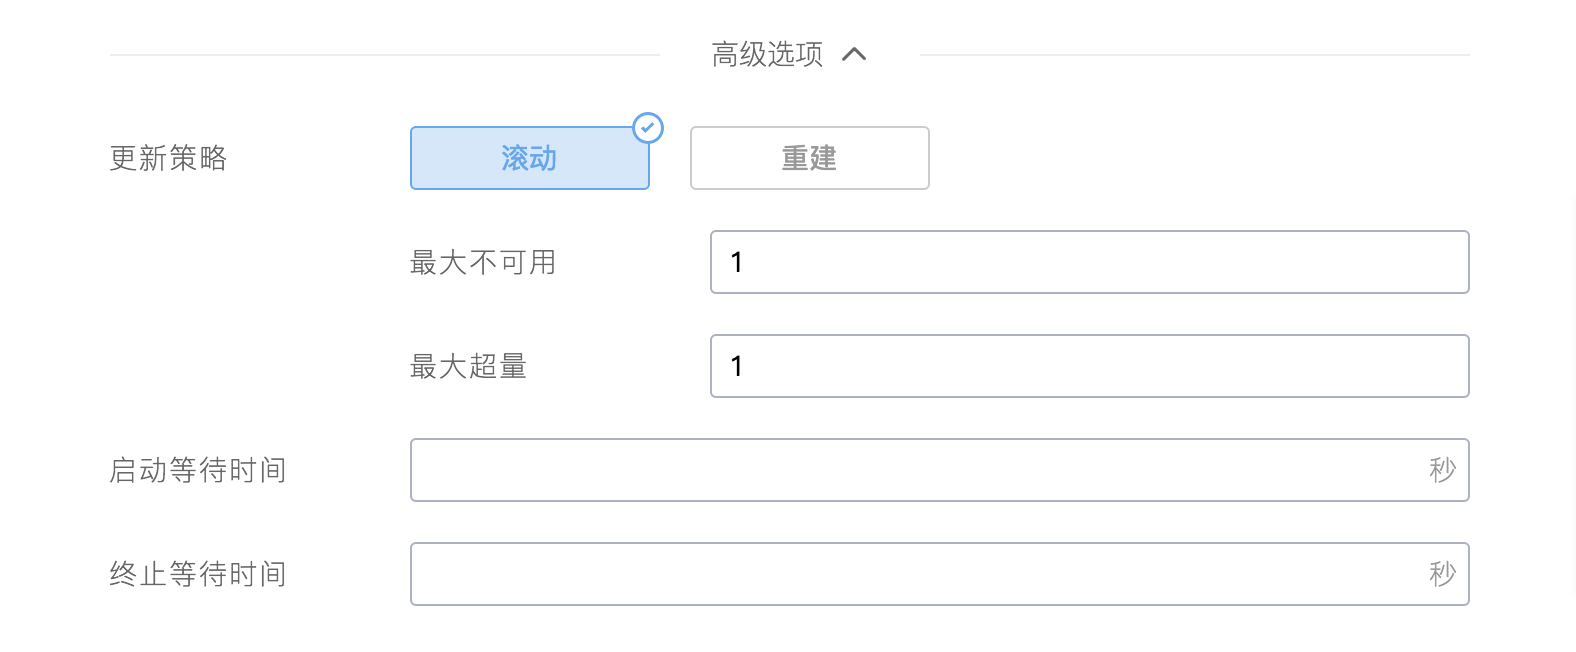Viewport: 1576px width, 652px height.
Task: Click the 最大不可用 label
Action: tap(483, 262)
